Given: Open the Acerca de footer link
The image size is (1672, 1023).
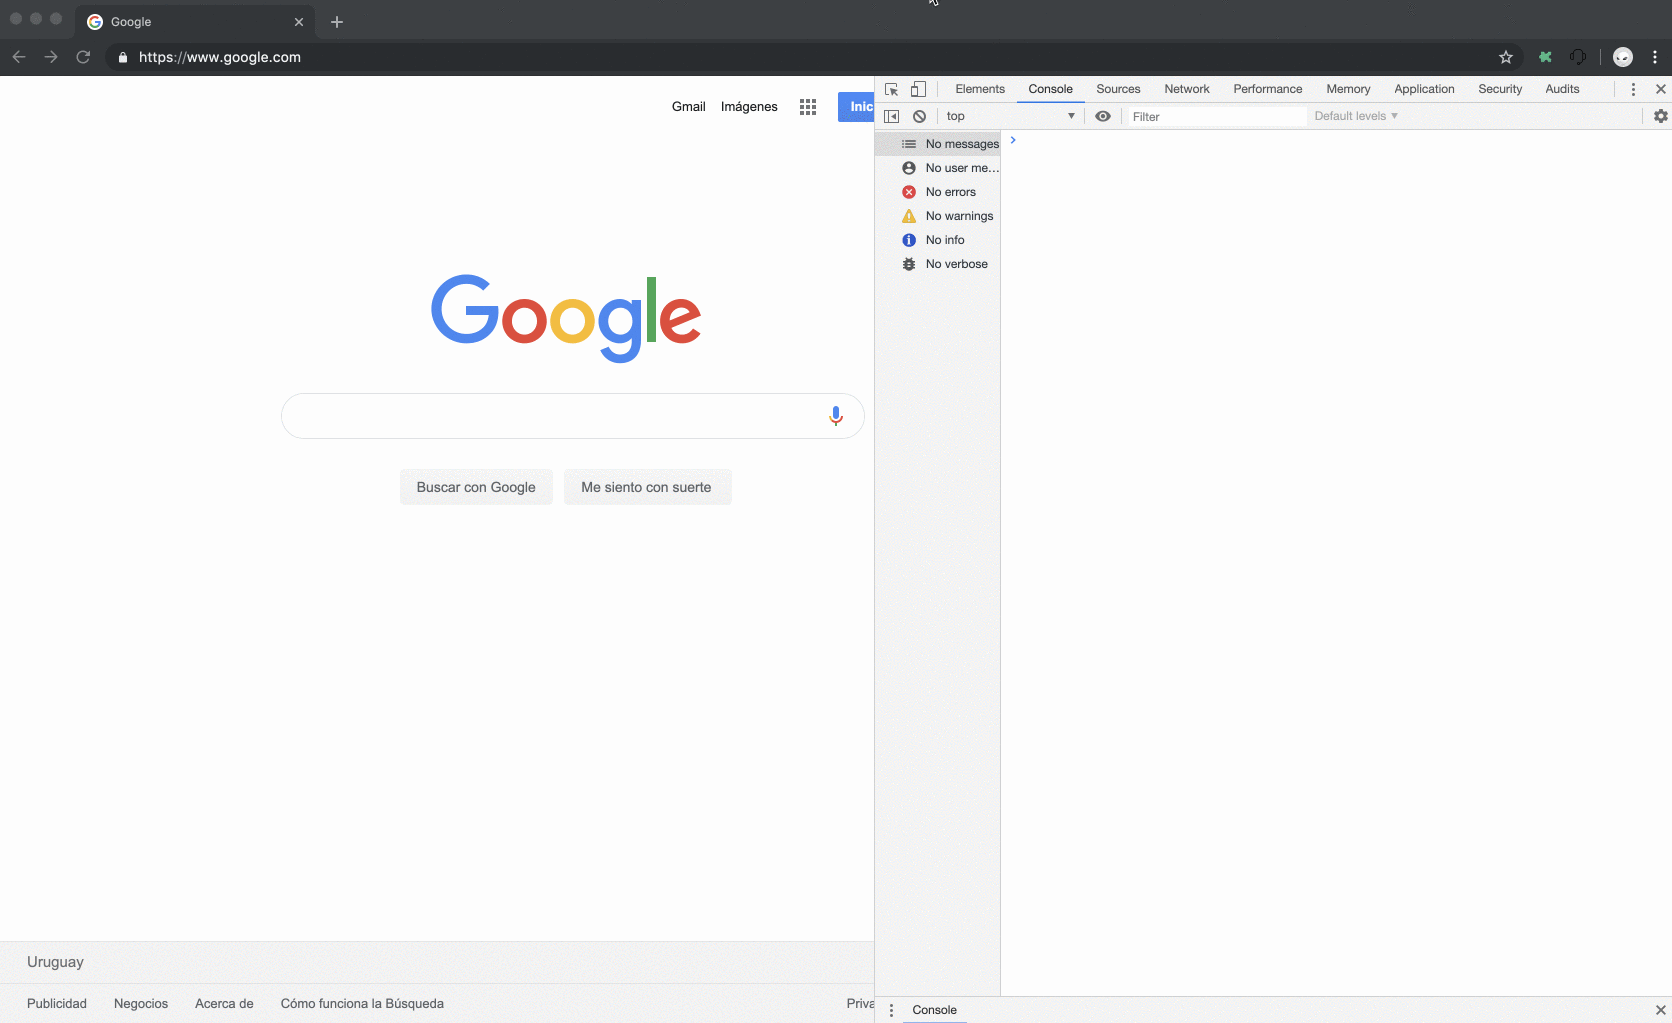Looking at the screenshot, I should click(x=224, y=1003).
